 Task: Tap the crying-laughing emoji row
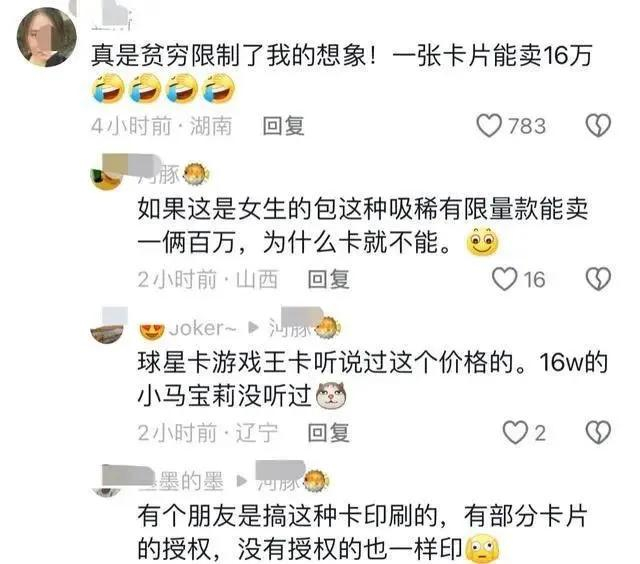(164, 88)
